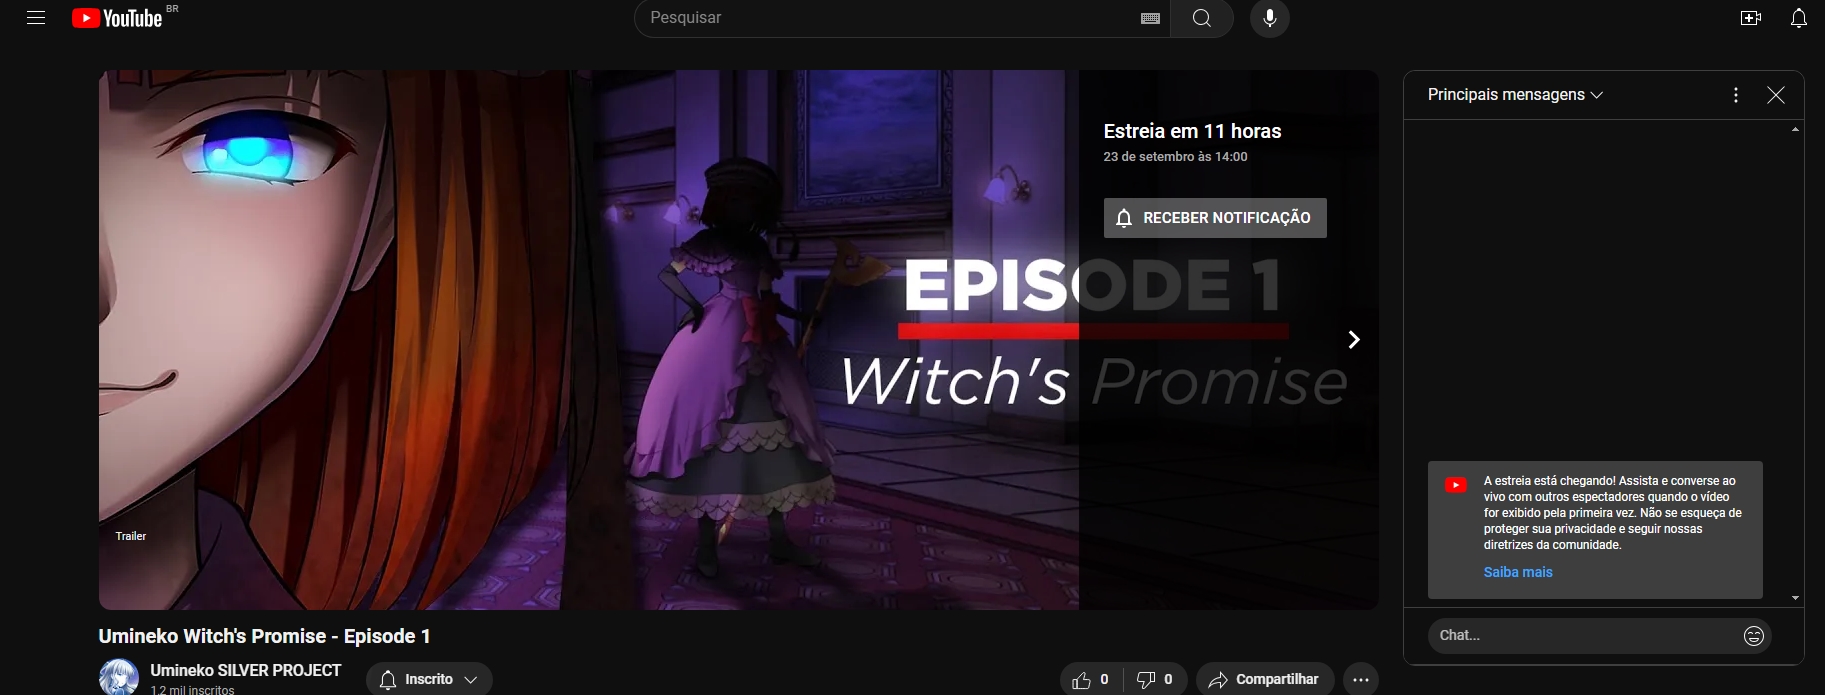Click the 1,2 mil inscritos subscriber count
Viewport: 1825px width, 695px height.
192,689
